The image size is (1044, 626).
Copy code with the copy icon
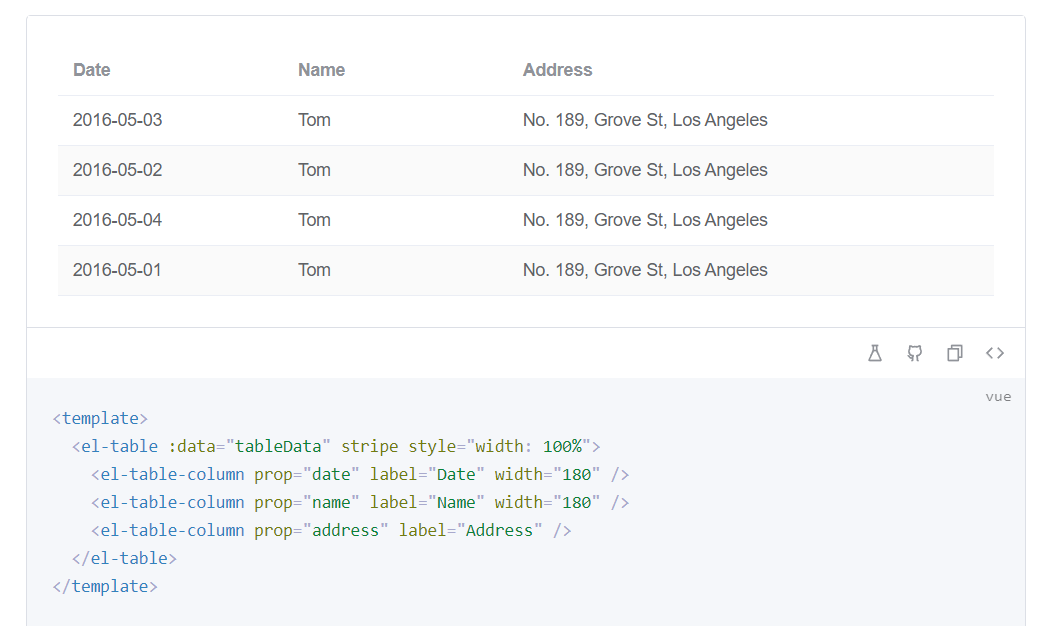[x=955, y=353]
